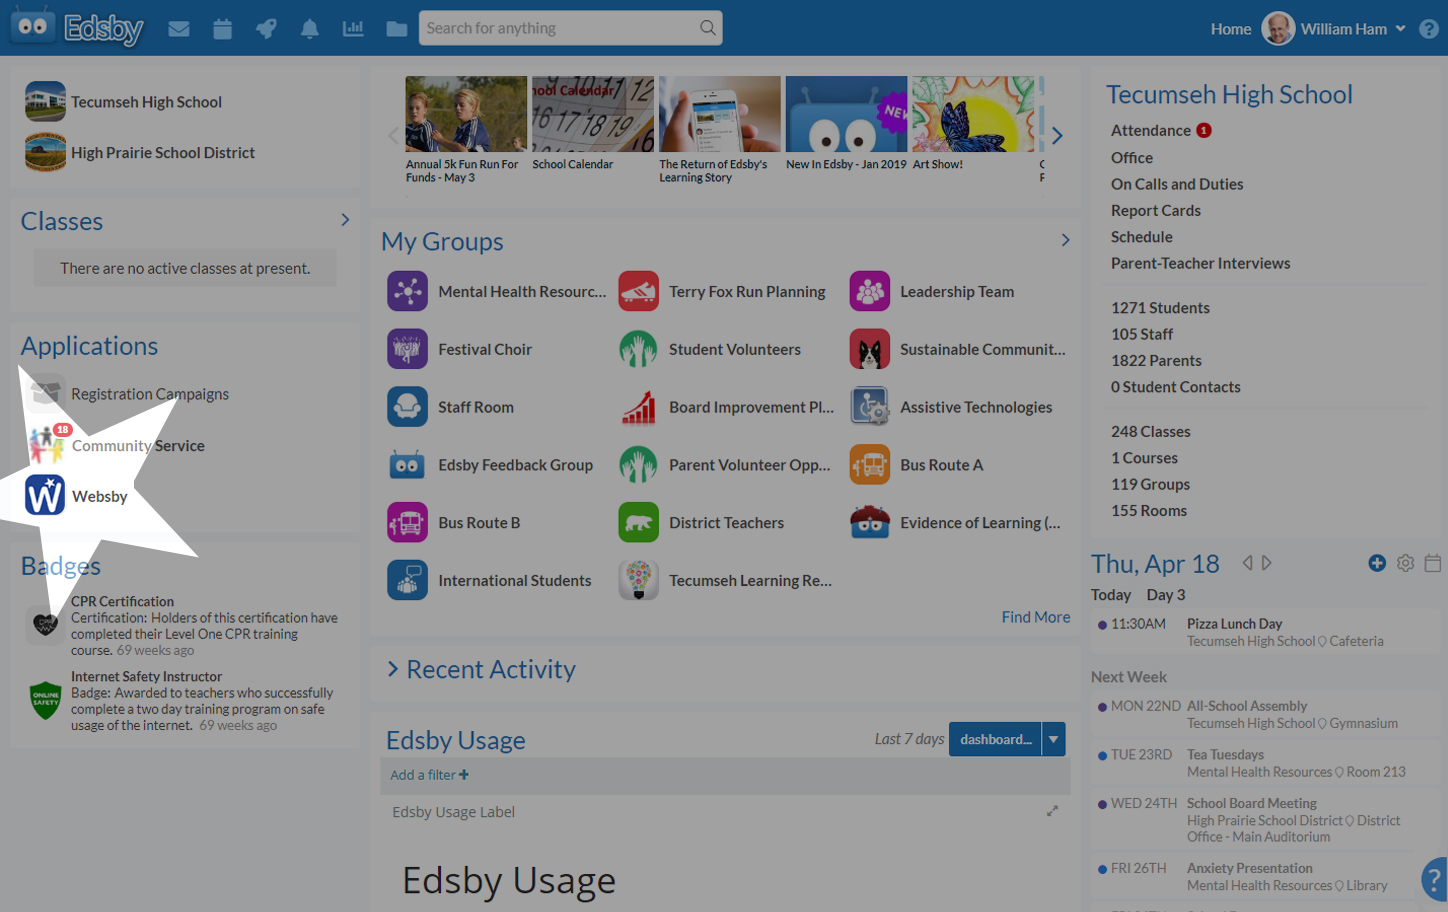Screen dimensions: 1448x912
Task: Expand the Recent Activity section
Action: [x=393, y=669]
